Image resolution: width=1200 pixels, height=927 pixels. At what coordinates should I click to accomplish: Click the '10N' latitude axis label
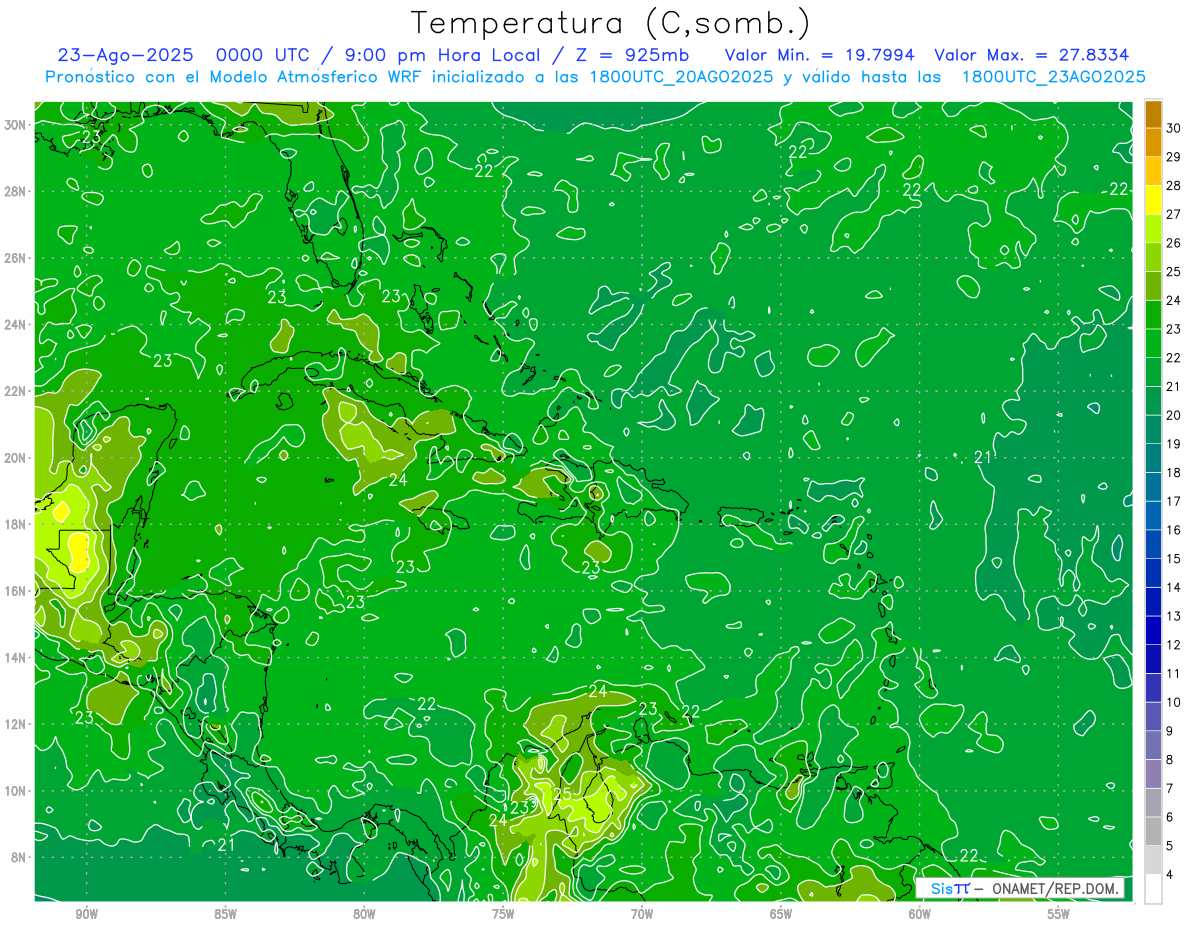click(x=15, y=791)
